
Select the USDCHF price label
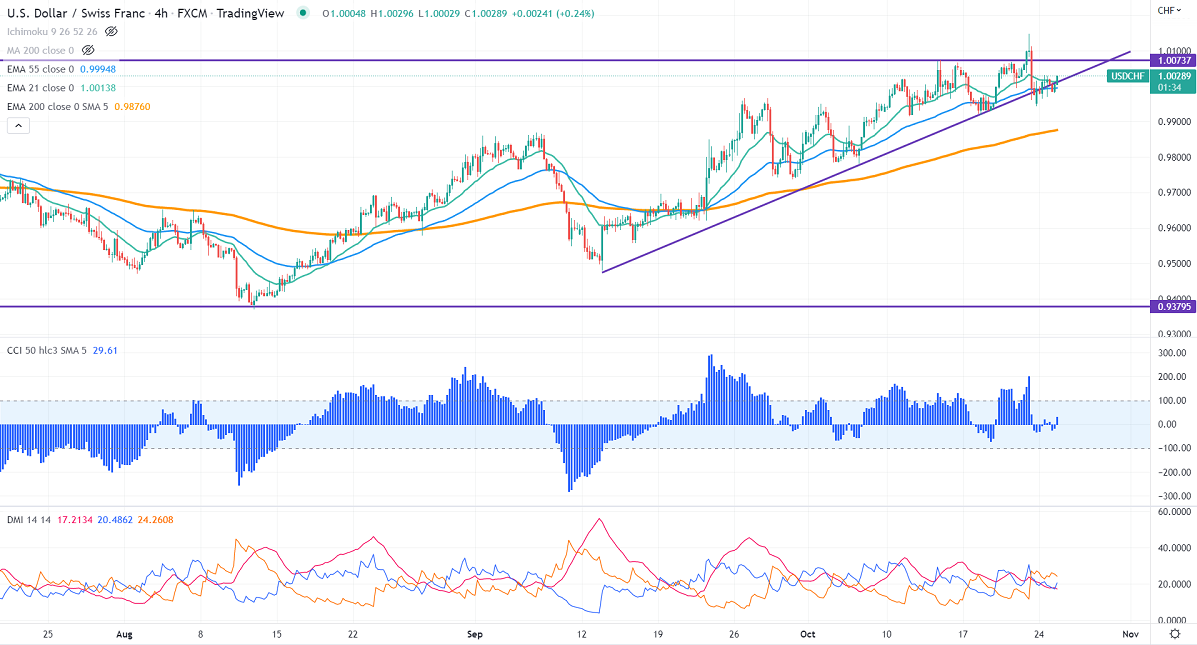[1128, 76]
